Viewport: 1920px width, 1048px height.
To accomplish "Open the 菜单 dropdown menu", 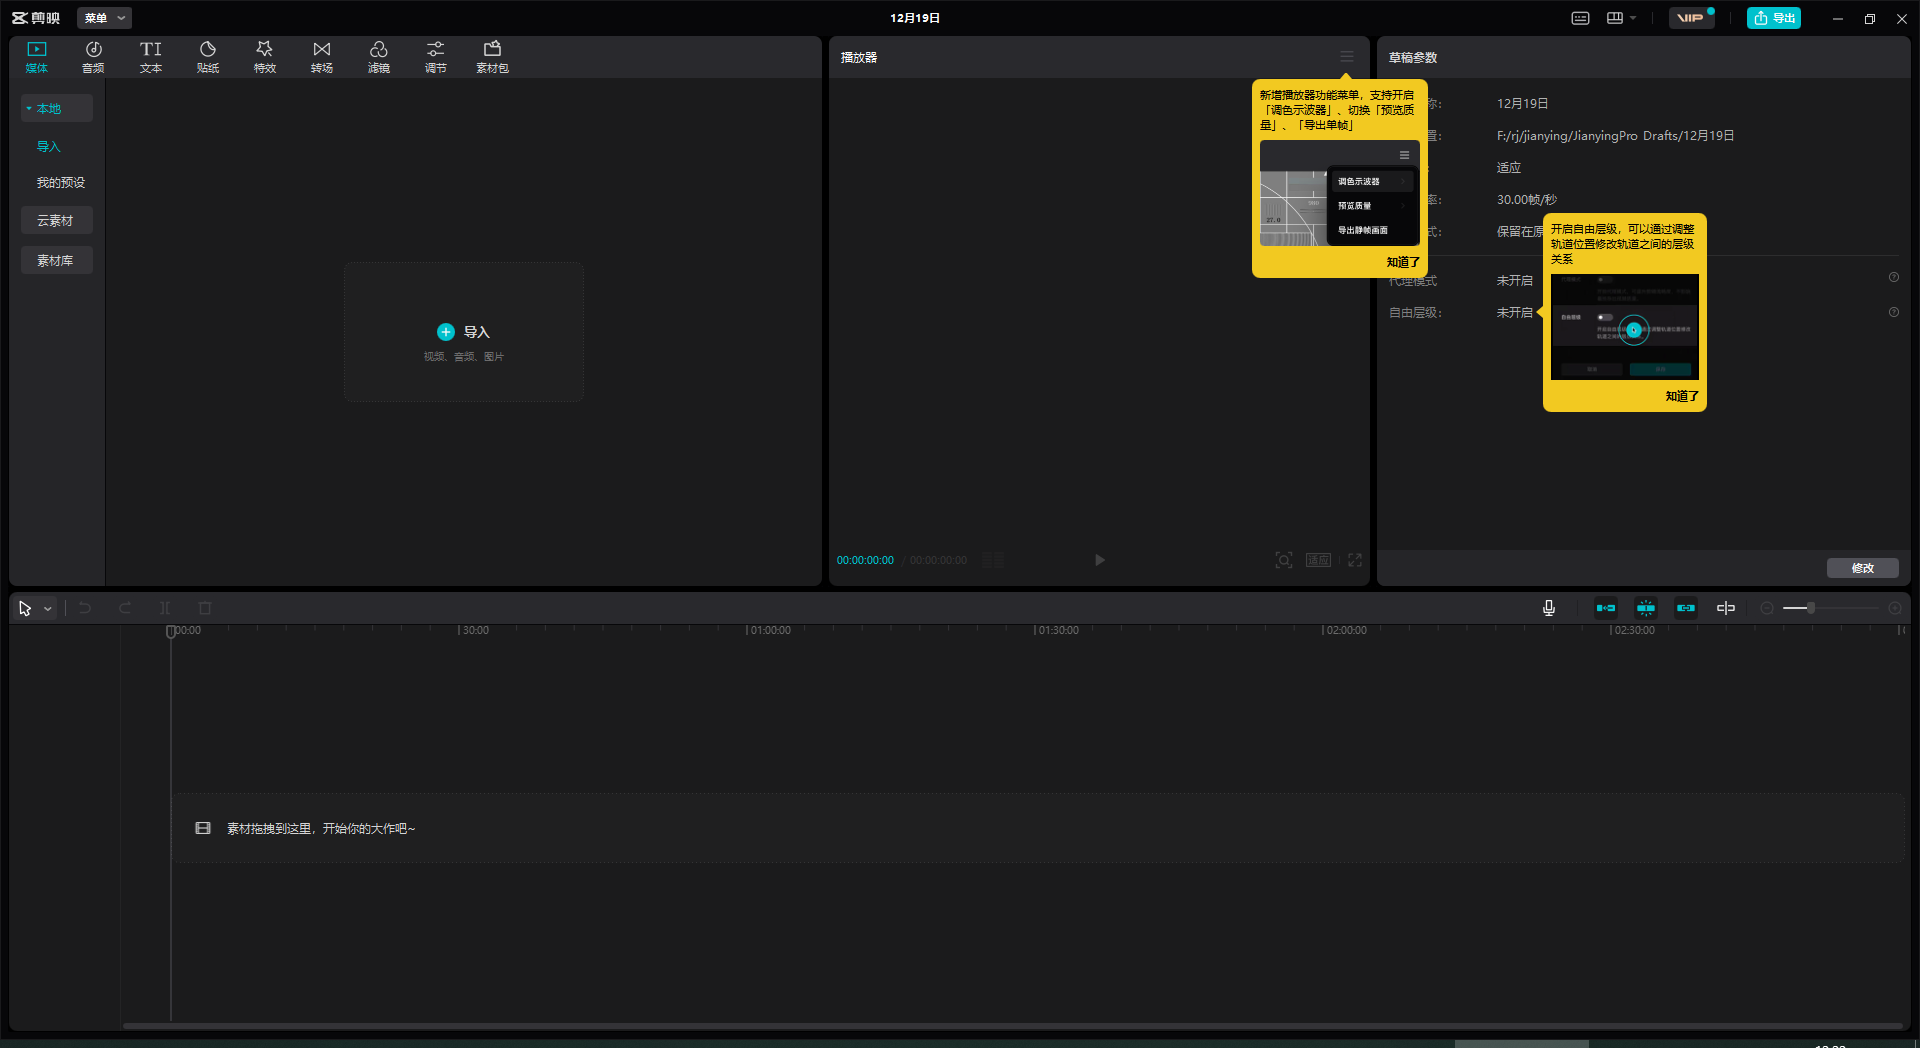I will tap(104, 18).
